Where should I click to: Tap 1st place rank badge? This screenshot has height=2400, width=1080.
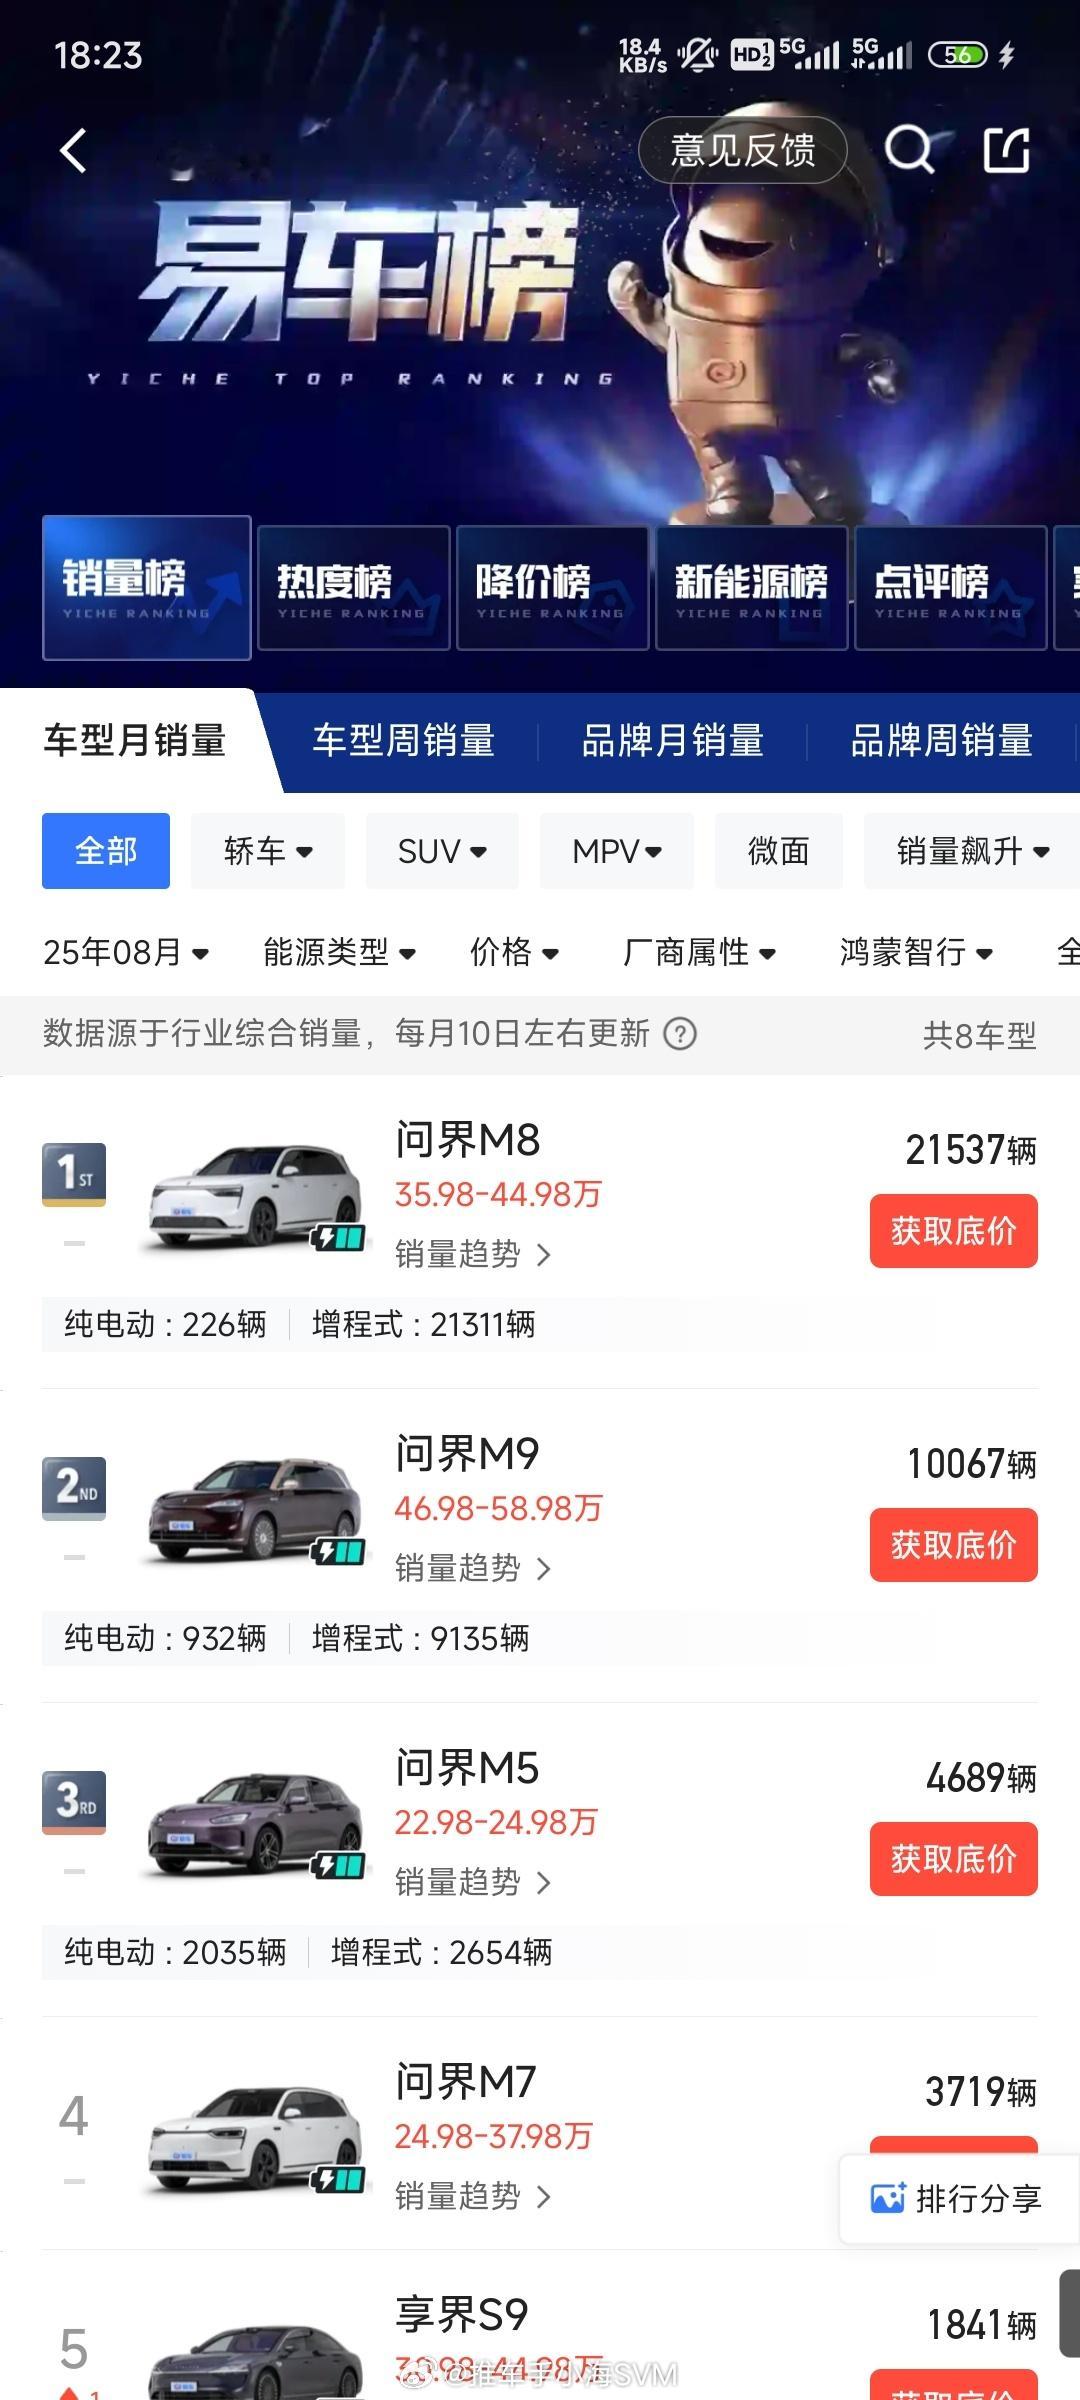pos(74,1174)
